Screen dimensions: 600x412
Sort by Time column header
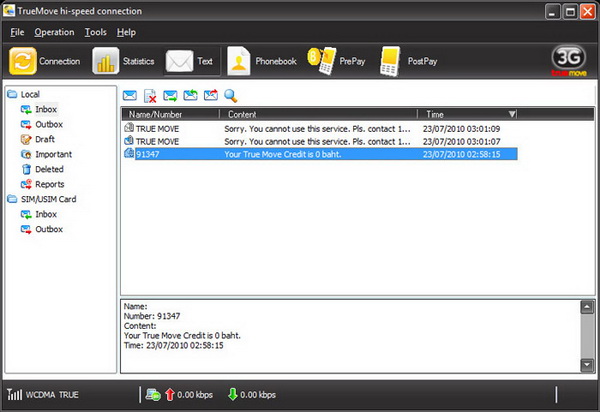pos(467,114)
